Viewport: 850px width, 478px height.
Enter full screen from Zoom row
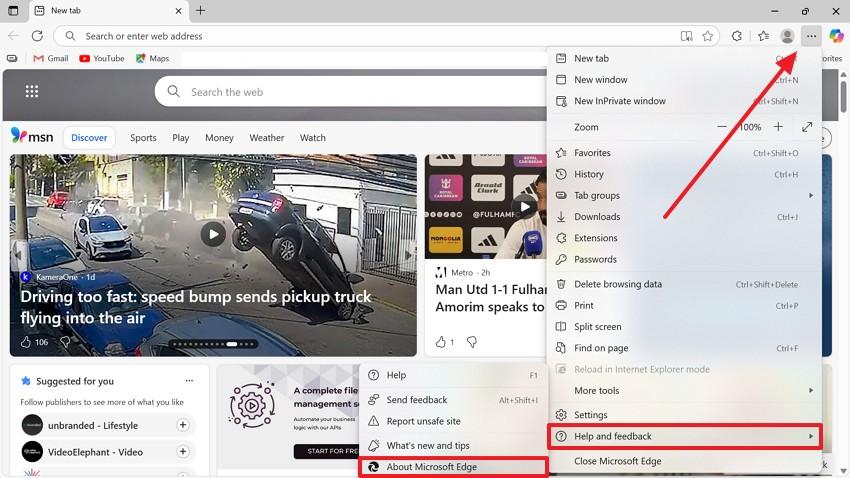[807, 127]
